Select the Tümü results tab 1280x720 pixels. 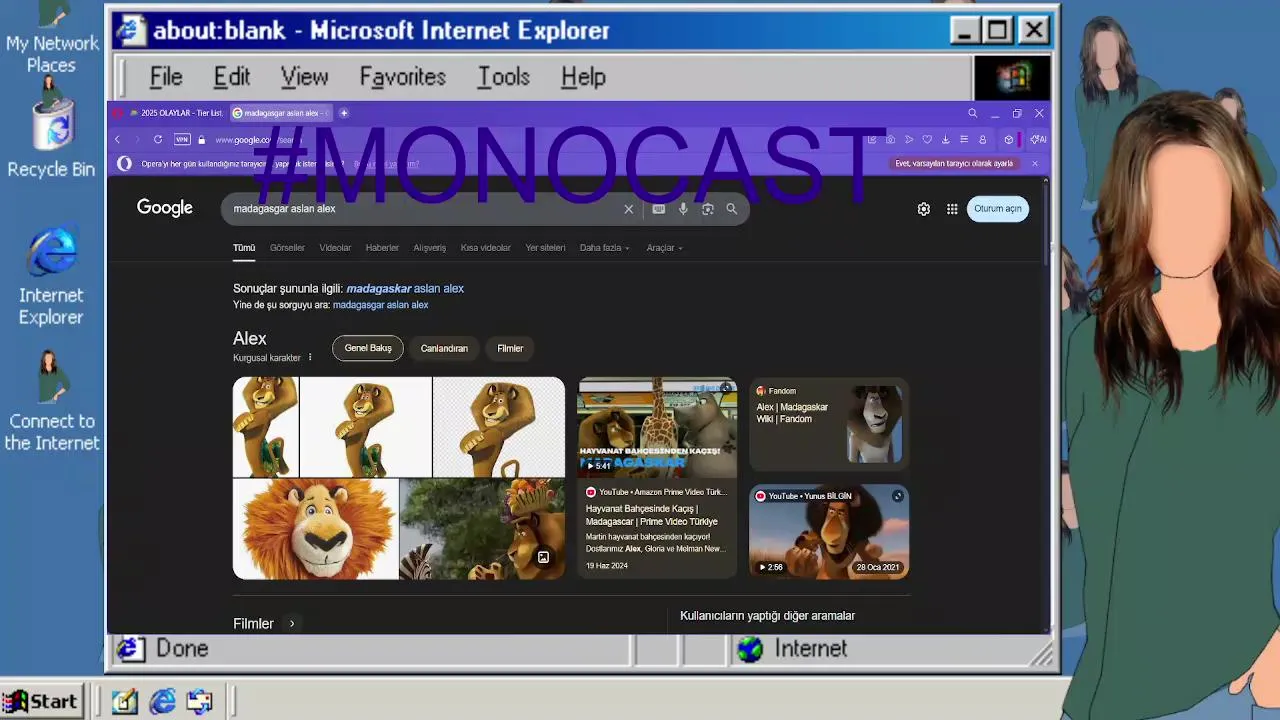[244, 248]
